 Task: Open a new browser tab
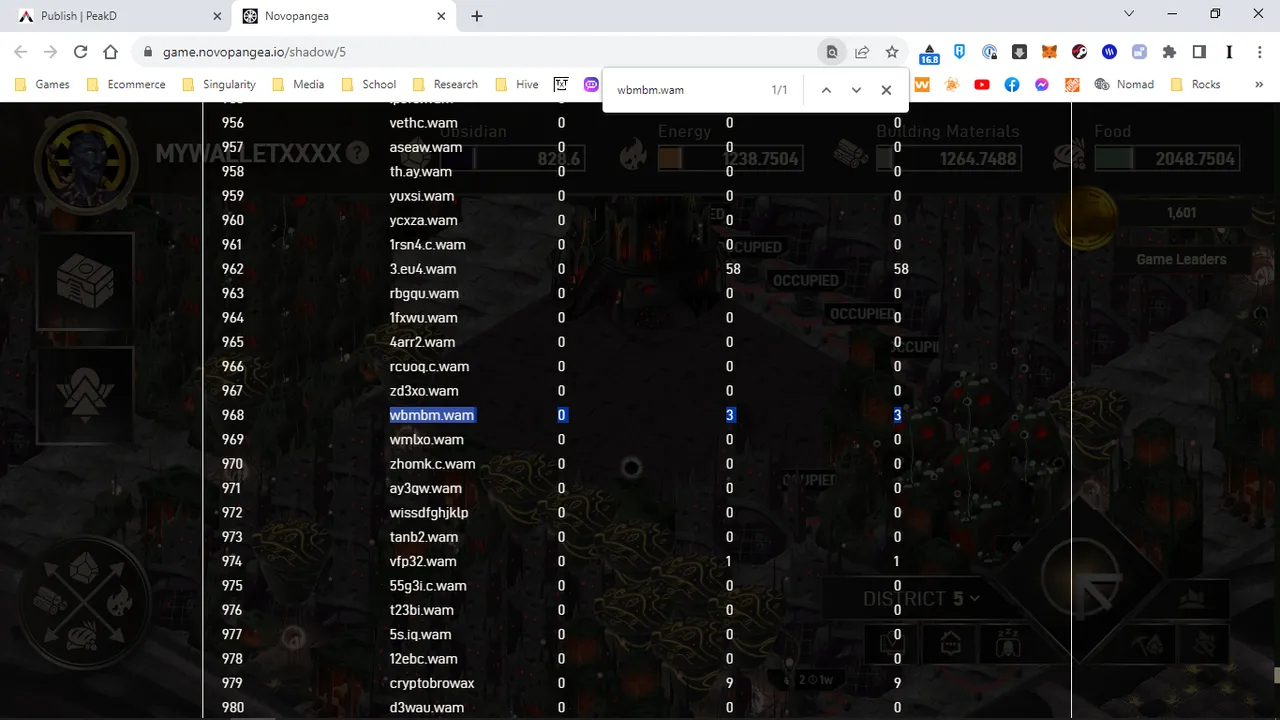click(x=477, y=16)
